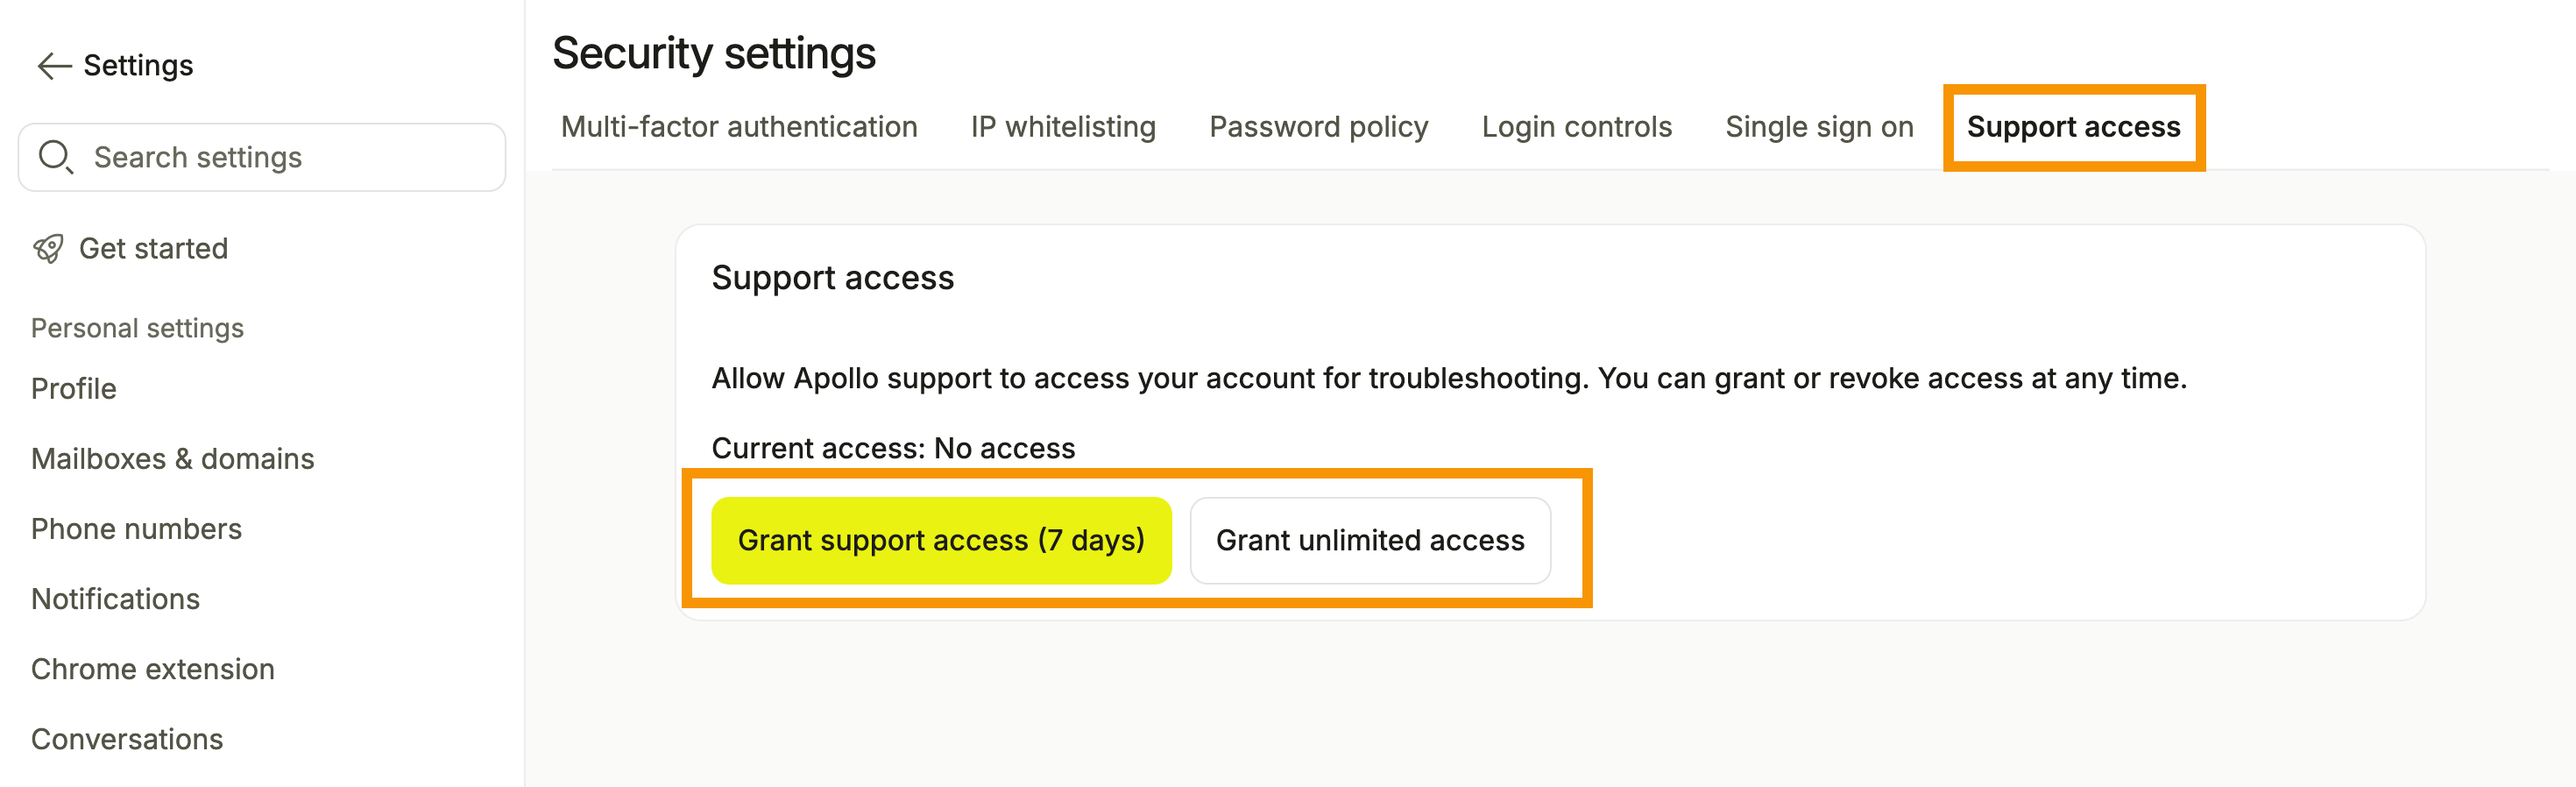2576x787 pixels.
Task: Click the back arrow beside Settings
Action: coord(54,66)
